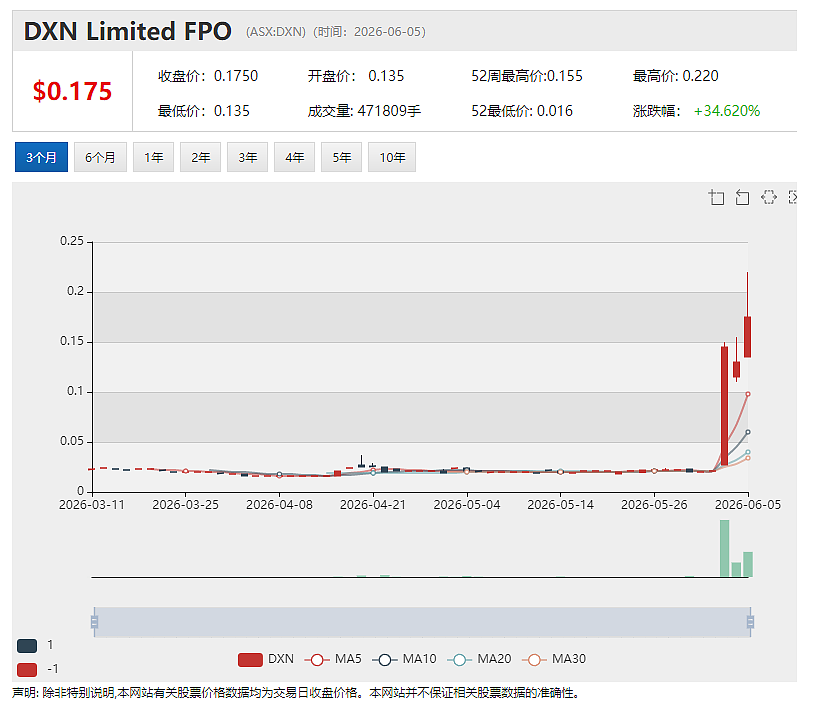Switch to the 3年 time range
The width and height of the screenshot is (815, 711).
coord(247,157)
